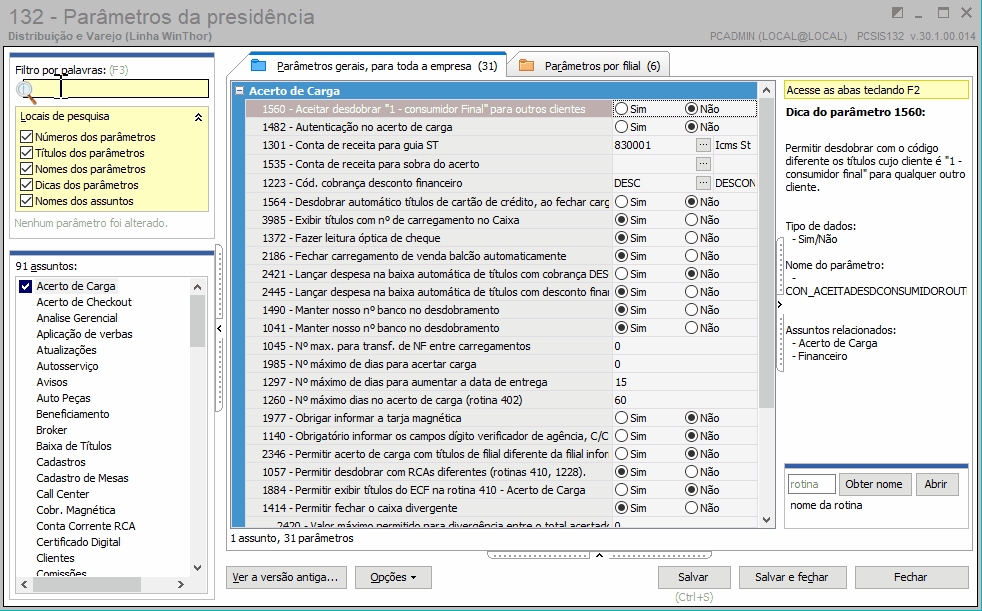Click Ver a versão antiga button
The width and height of the screenshot is (982, 611).
(x=285, y=577)
